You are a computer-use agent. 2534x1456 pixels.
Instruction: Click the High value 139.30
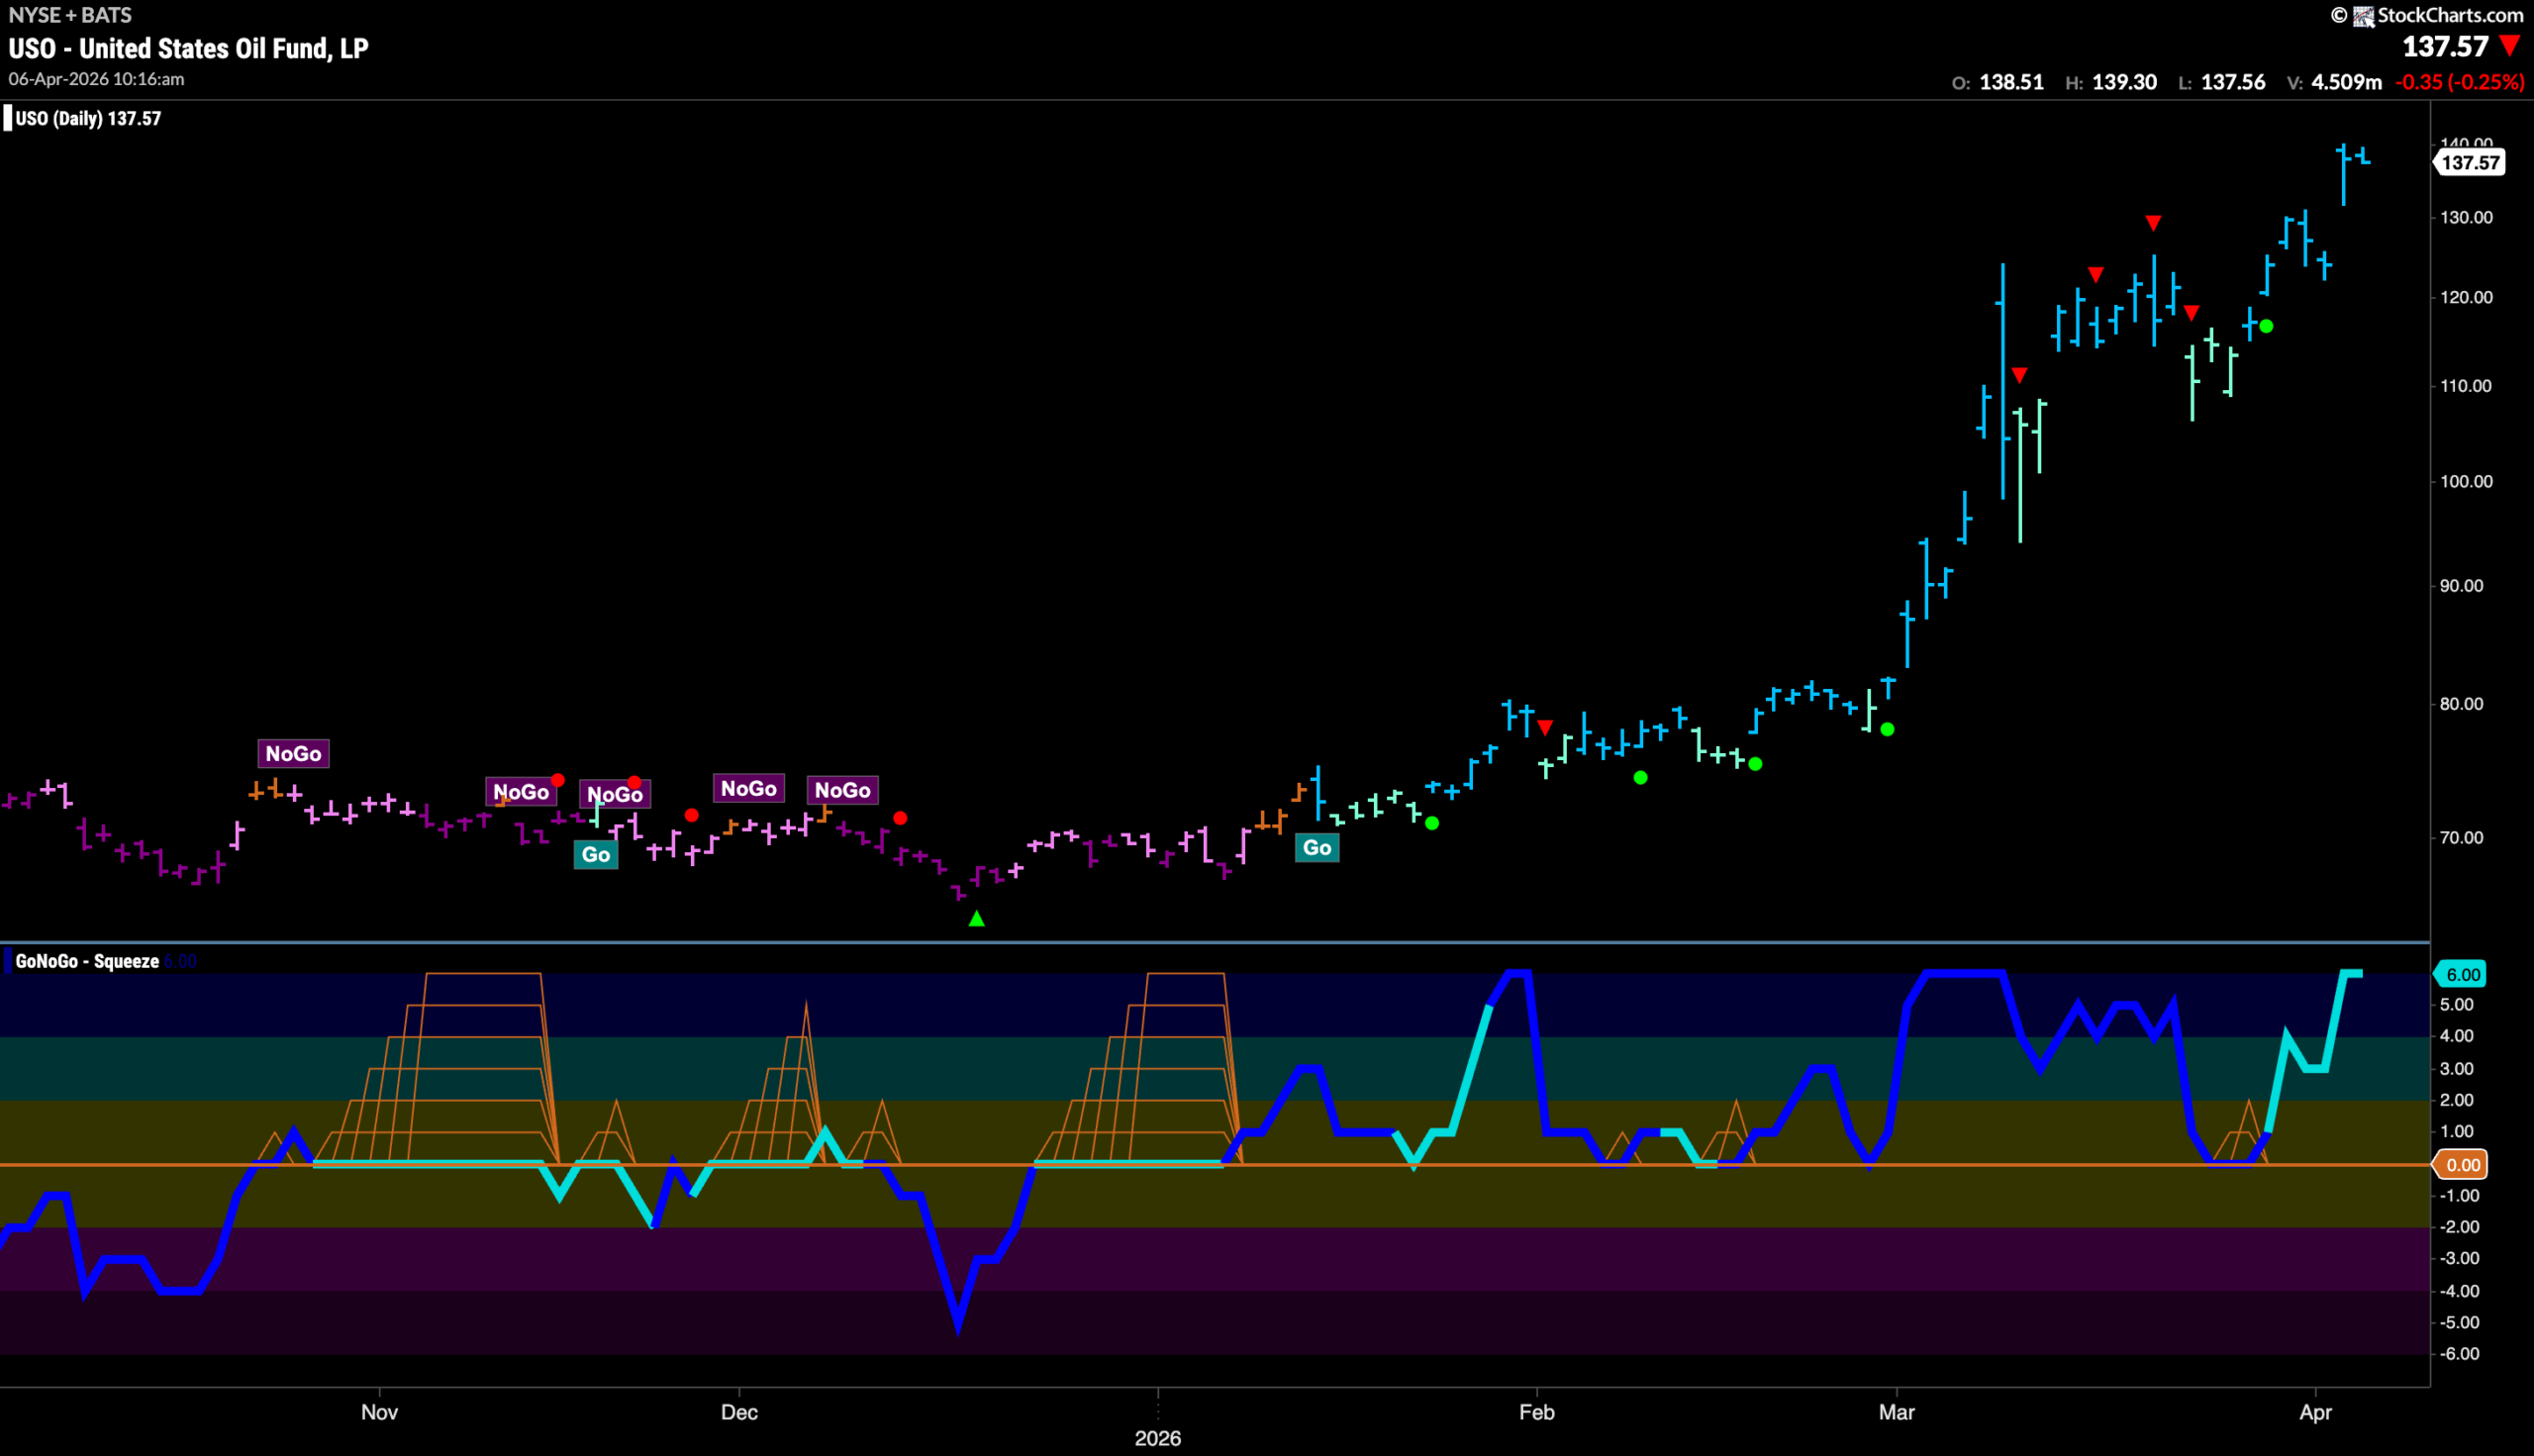[x=2125, y=82]
